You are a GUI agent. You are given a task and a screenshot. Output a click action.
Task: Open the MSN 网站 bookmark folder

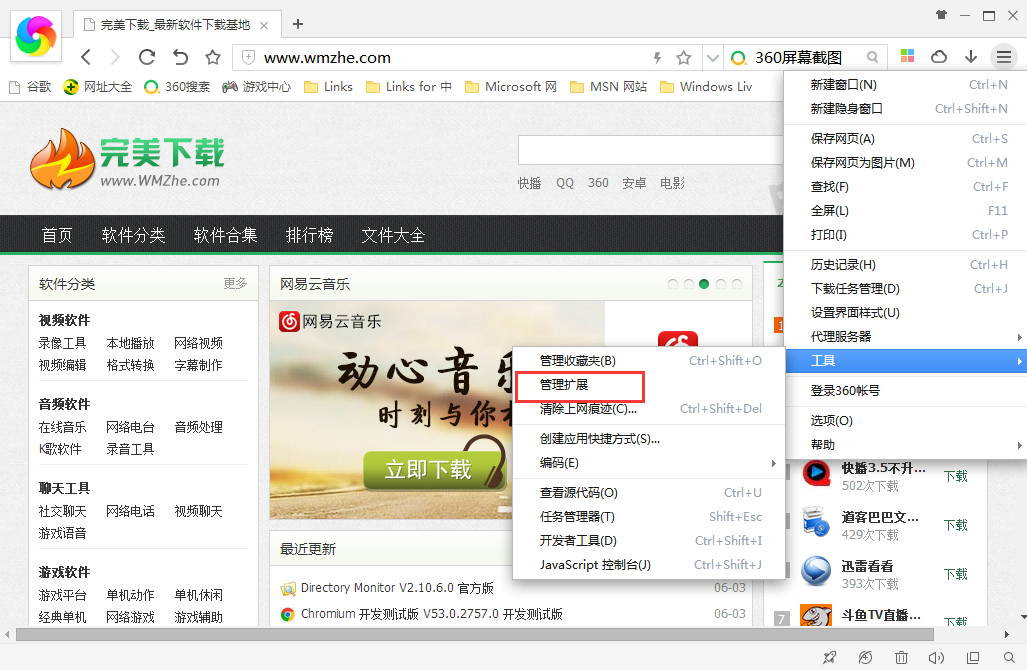coord(608,86)
